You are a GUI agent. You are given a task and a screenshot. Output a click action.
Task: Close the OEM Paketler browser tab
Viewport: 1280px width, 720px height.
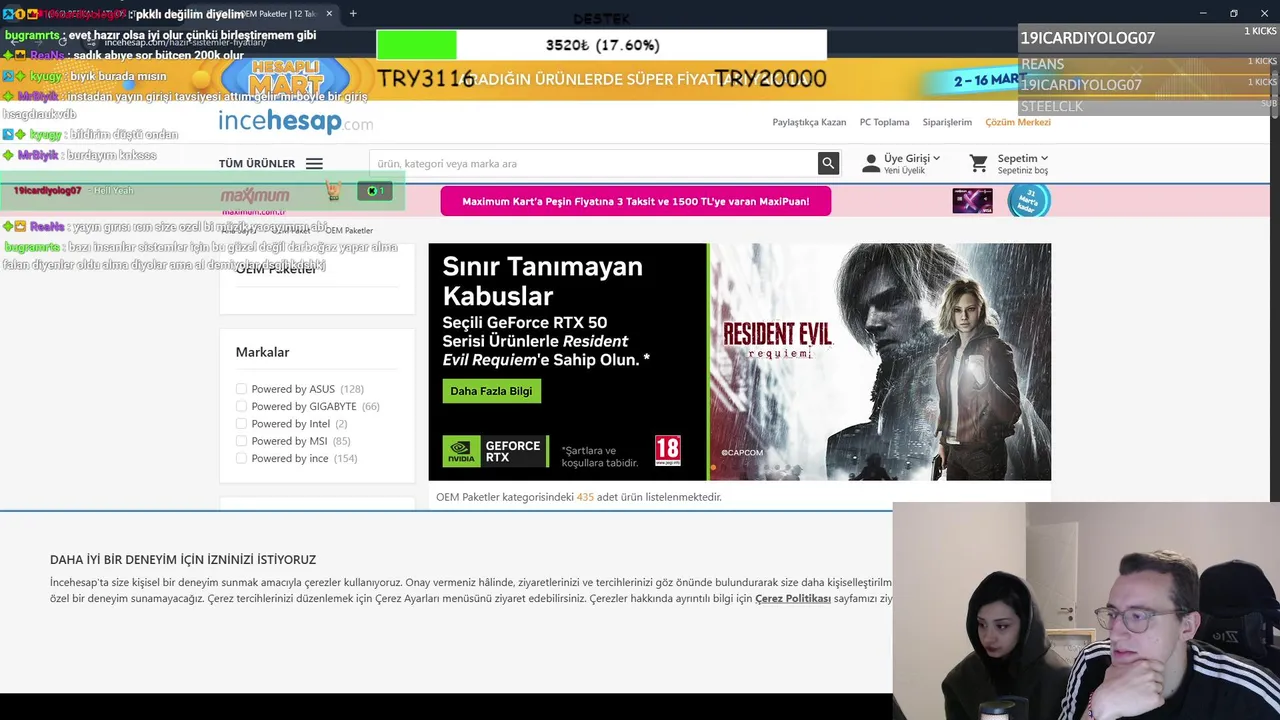click(x=328, y=13)
